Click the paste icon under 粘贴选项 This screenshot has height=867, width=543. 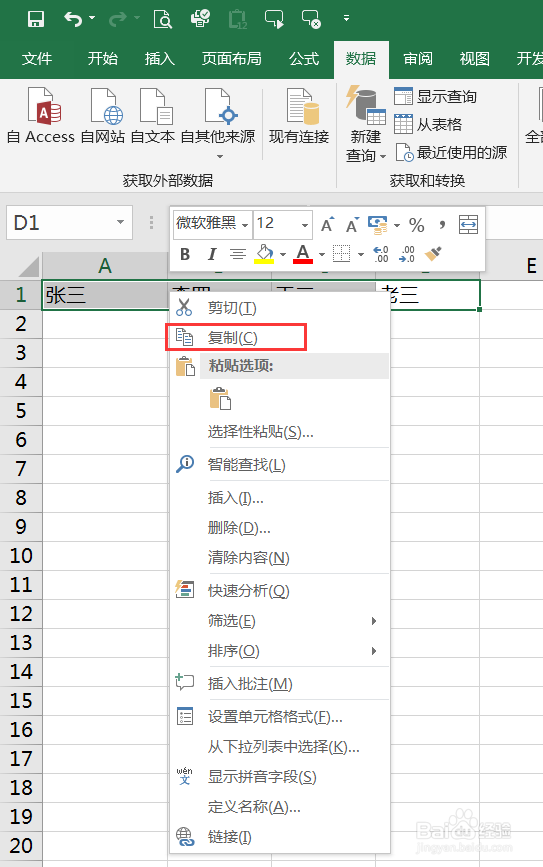pos(220,399)
